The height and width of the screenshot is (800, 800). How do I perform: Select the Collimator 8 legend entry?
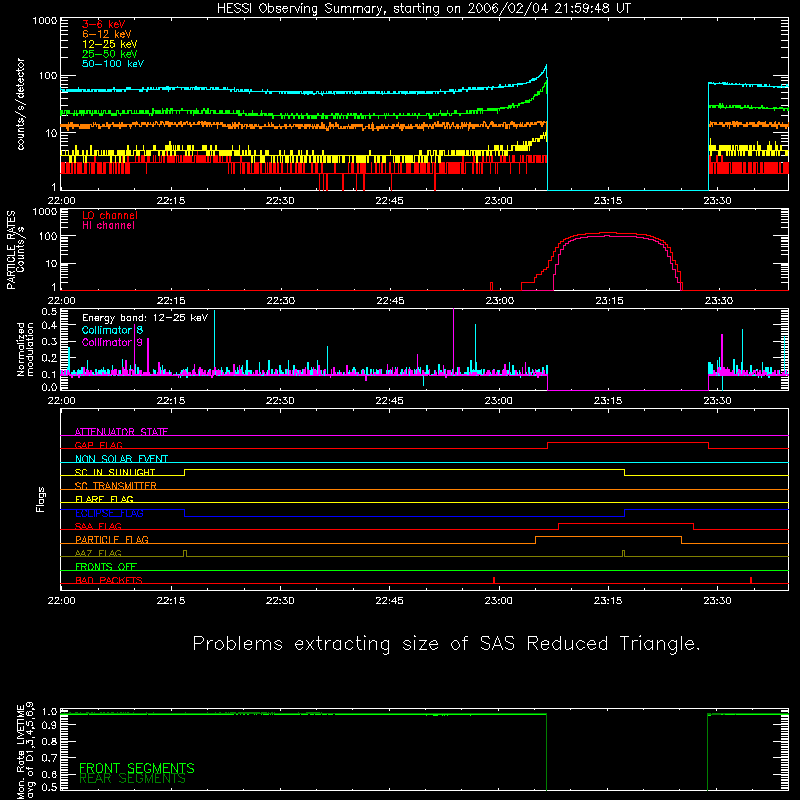[x=112, y=330]
